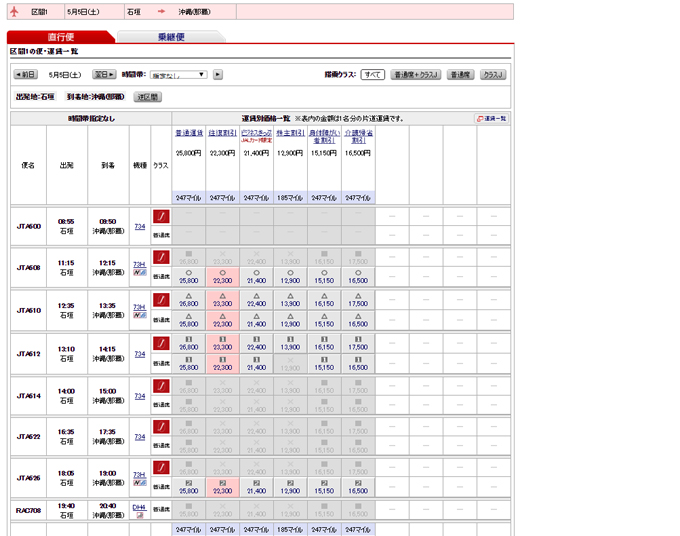This screenshot has height=536, width=680.
Task: Select JTA612 Class J fare 16,150
Action: click(324, 343)
